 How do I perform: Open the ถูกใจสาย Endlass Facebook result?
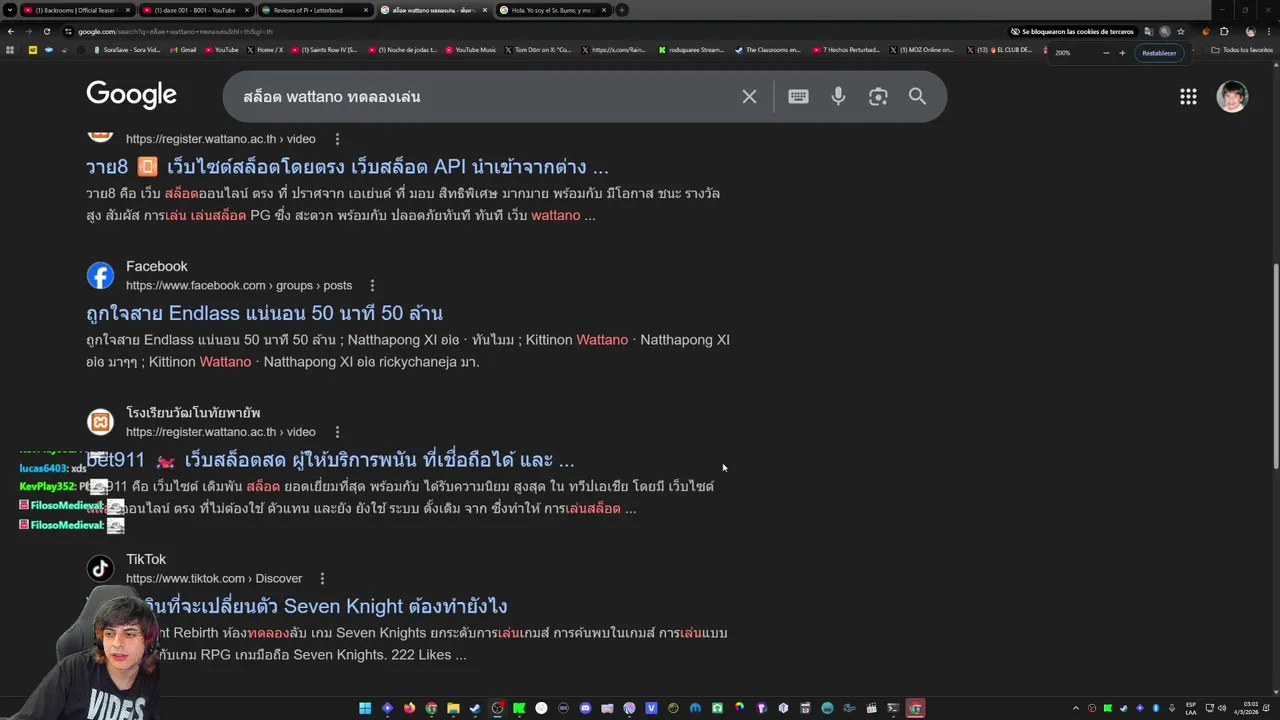click(264, 313)
